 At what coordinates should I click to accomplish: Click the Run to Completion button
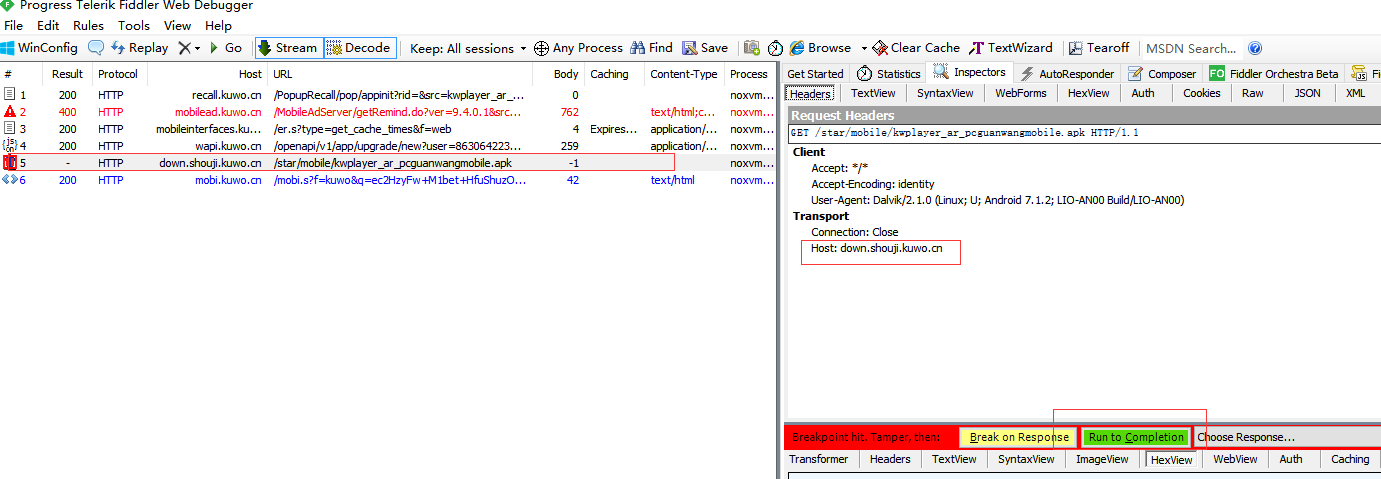click(x=1136, y=437)
